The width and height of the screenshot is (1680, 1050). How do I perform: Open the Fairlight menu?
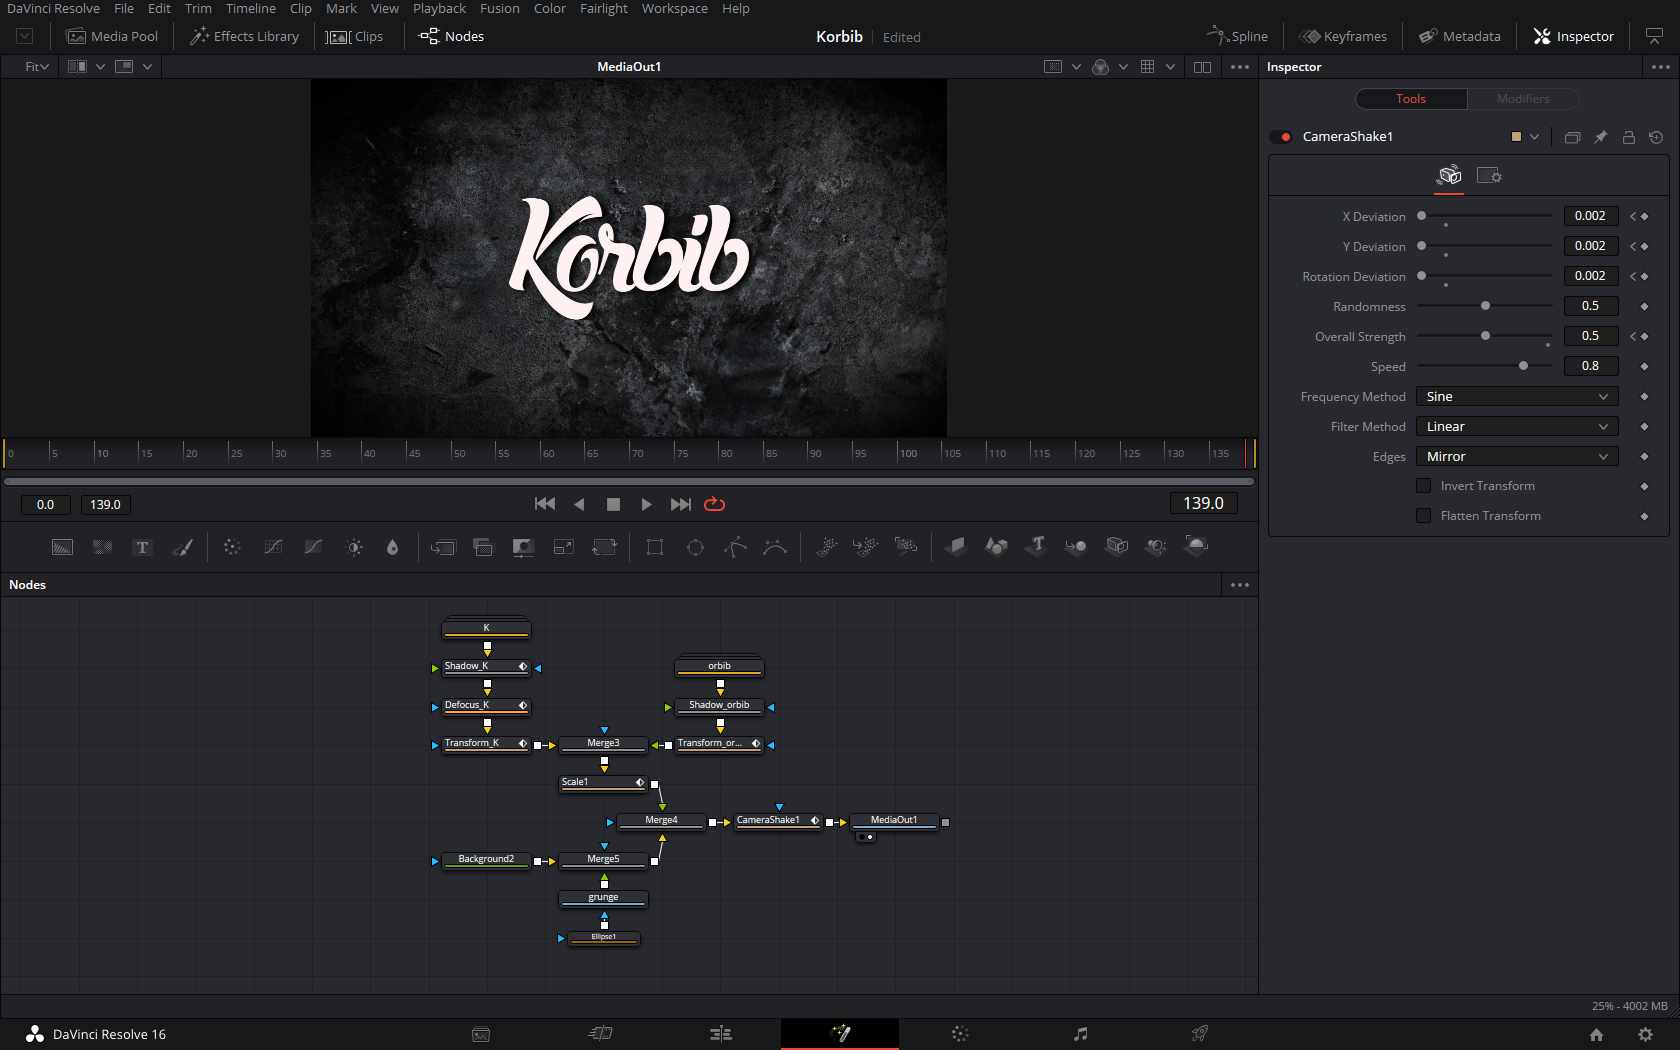[x=604, y=8]
